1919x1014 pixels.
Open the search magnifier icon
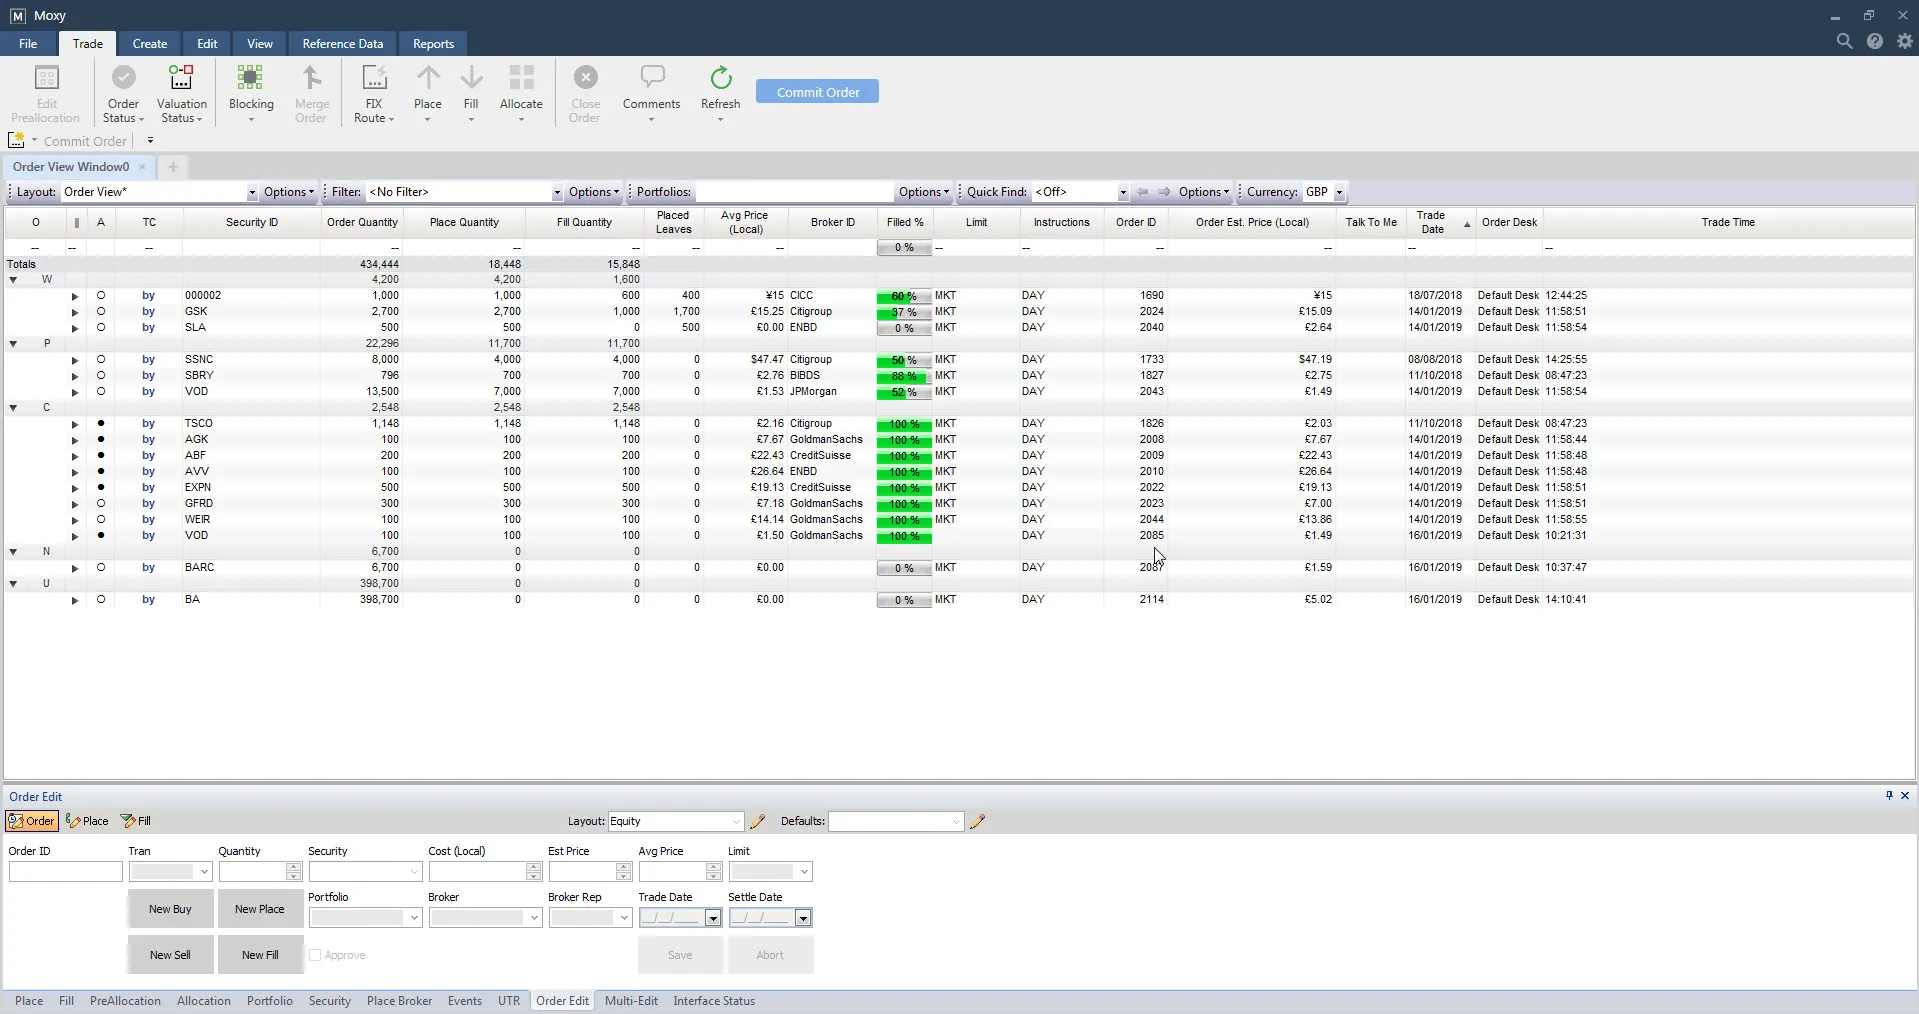click(1844, 42)
